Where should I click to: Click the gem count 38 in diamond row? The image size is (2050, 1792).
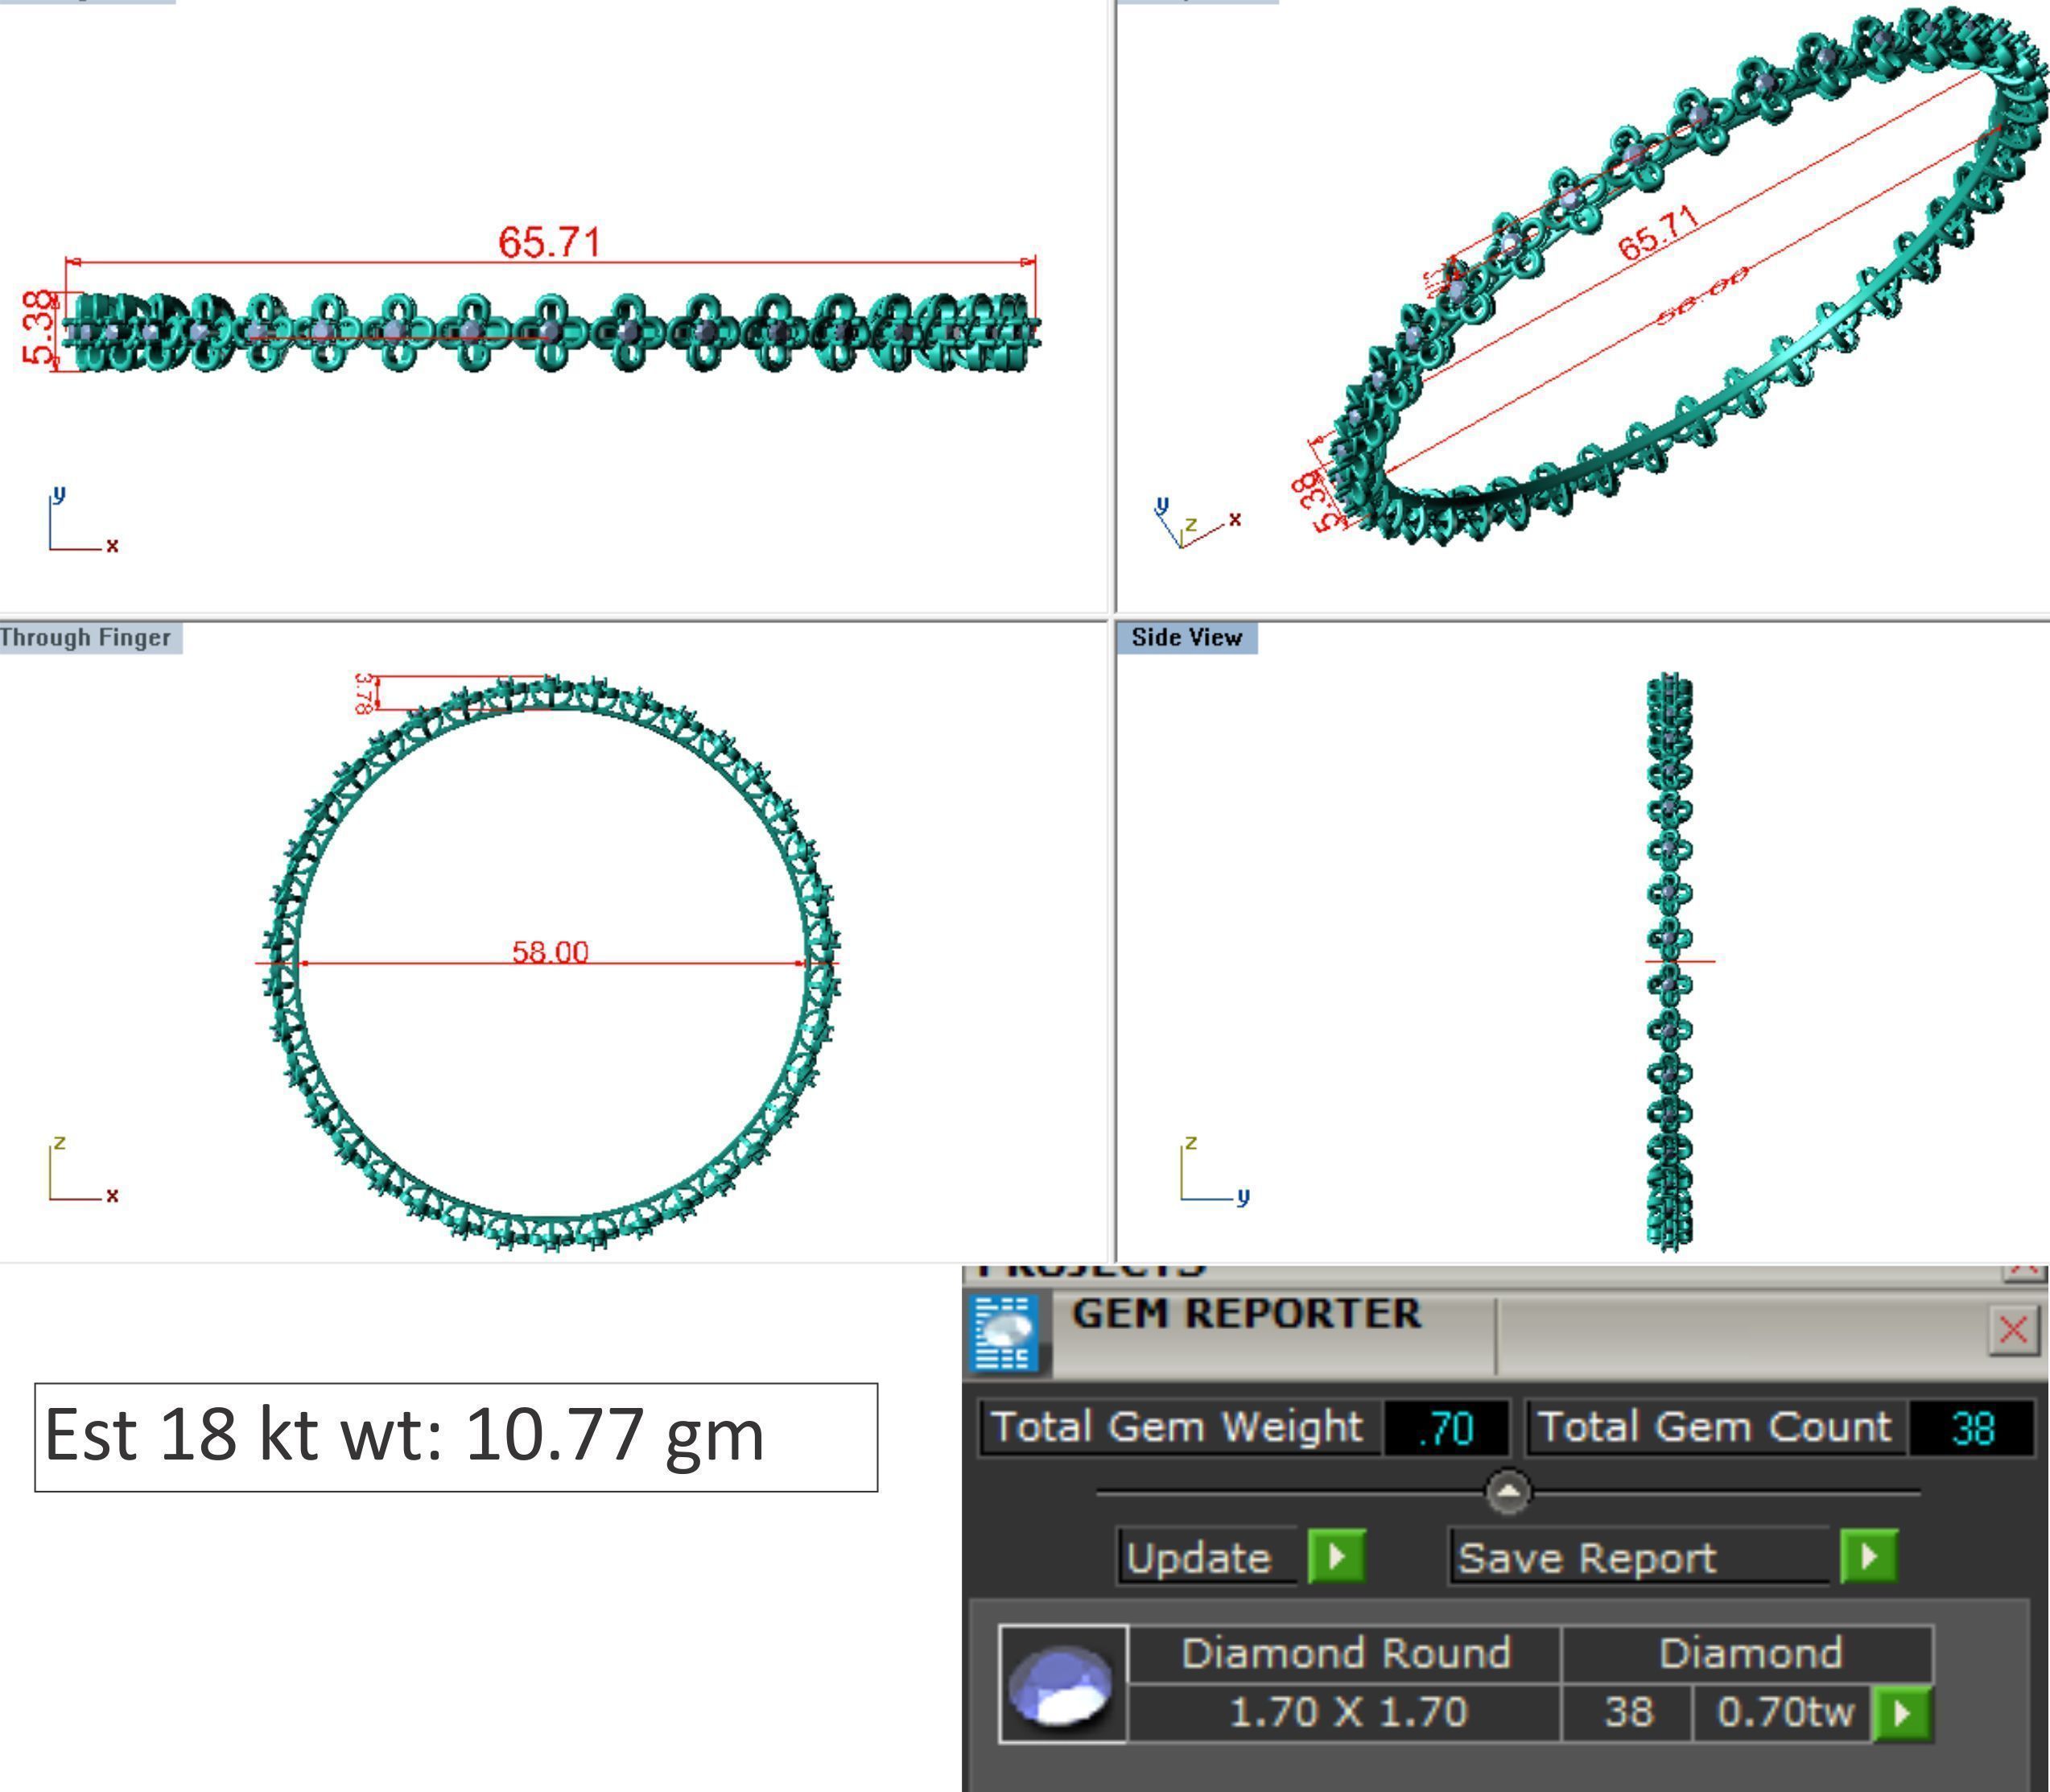1628,1712
